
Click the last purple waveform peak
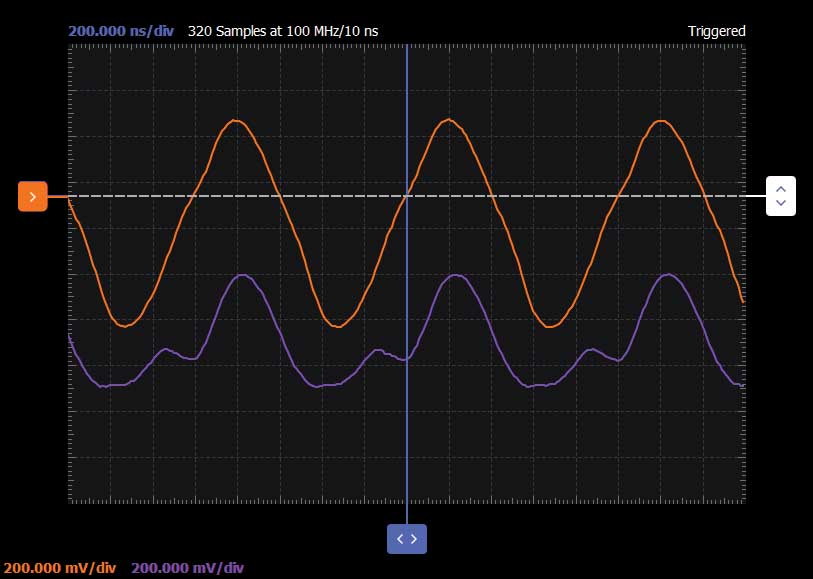point(668,275)
